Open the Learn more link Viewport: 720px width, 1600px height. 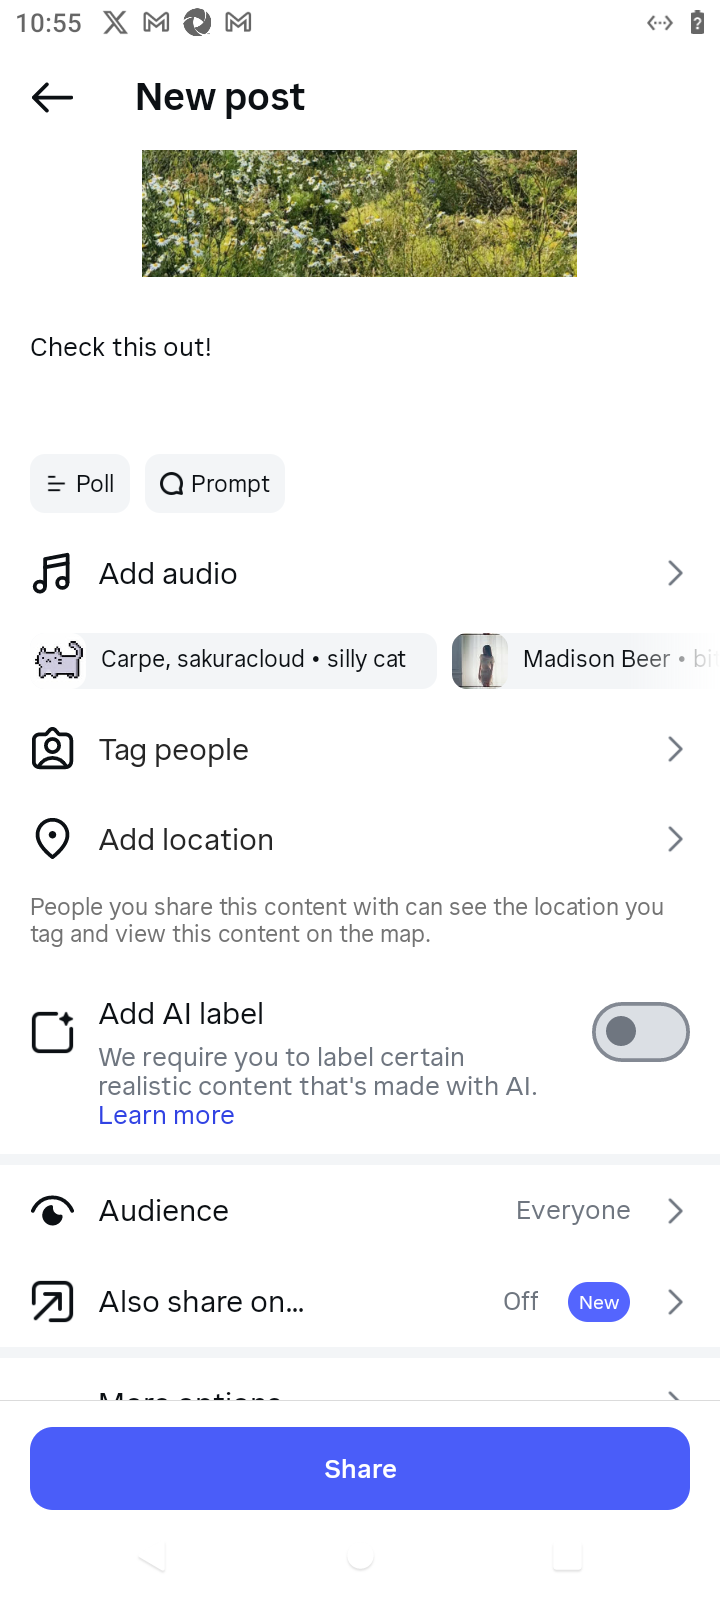tap(166, 1116)
